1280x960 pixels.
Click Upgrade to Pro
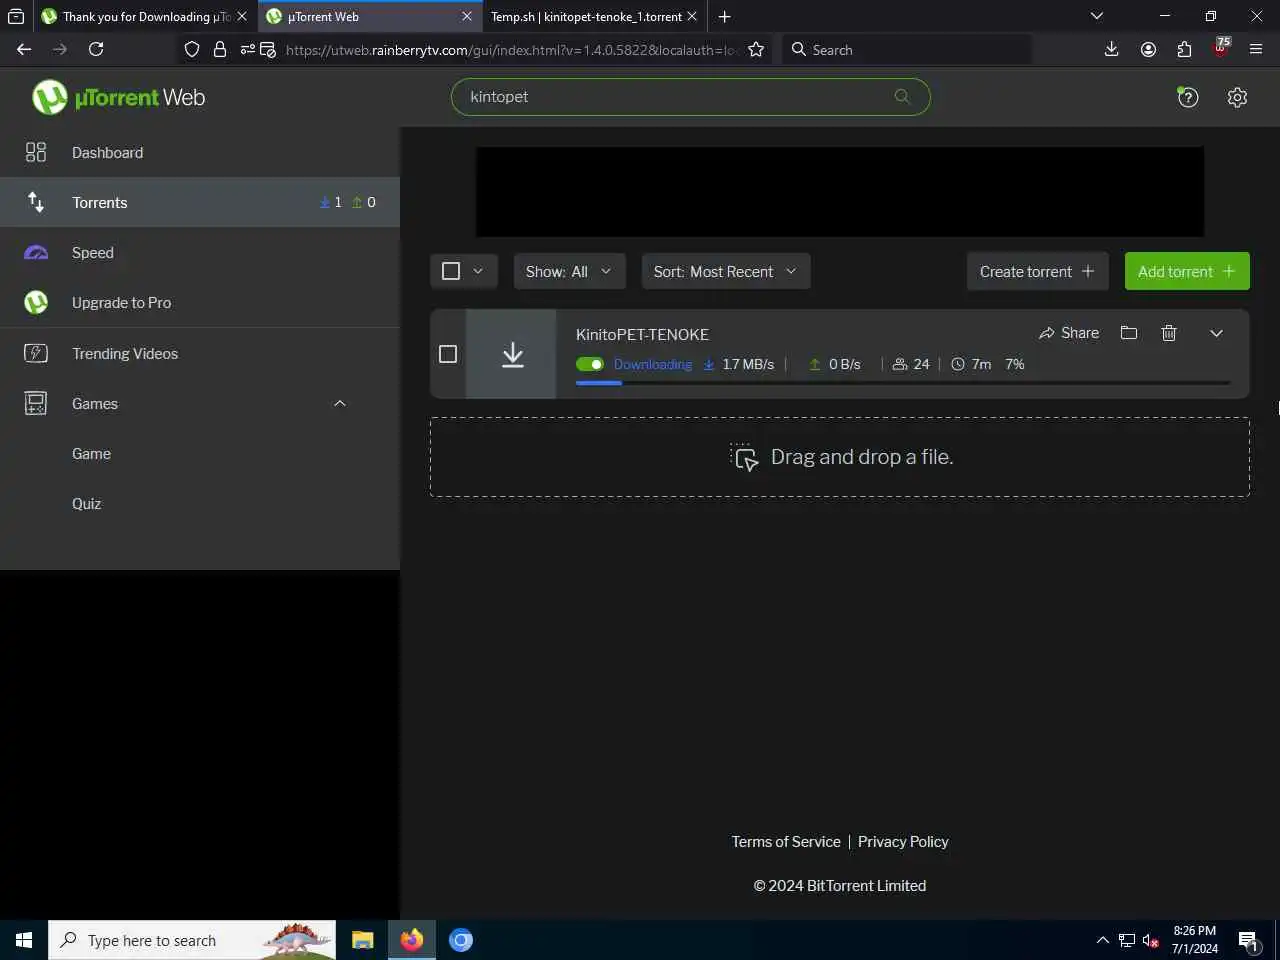point(200,302)
